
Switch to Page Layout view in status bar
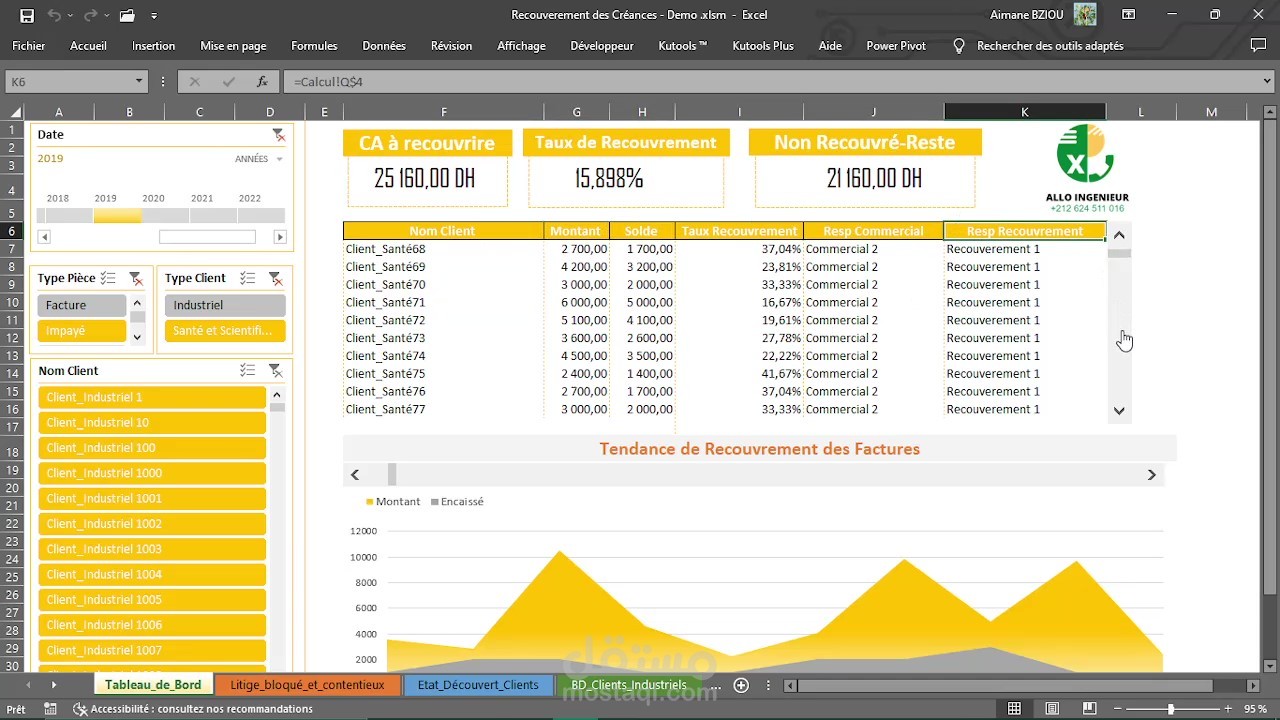coord(1052,708)
